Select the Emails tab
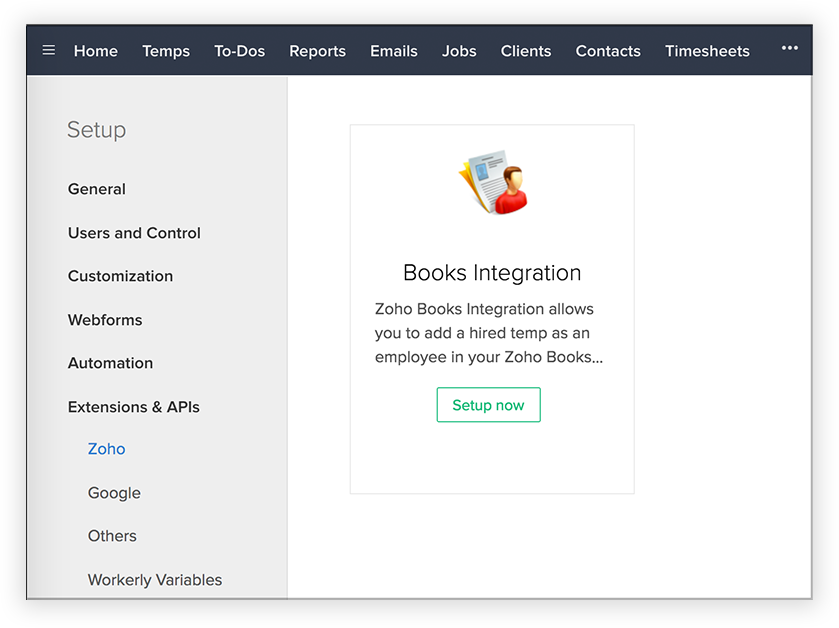Screen dimensions: 839x628 [394, 51]
